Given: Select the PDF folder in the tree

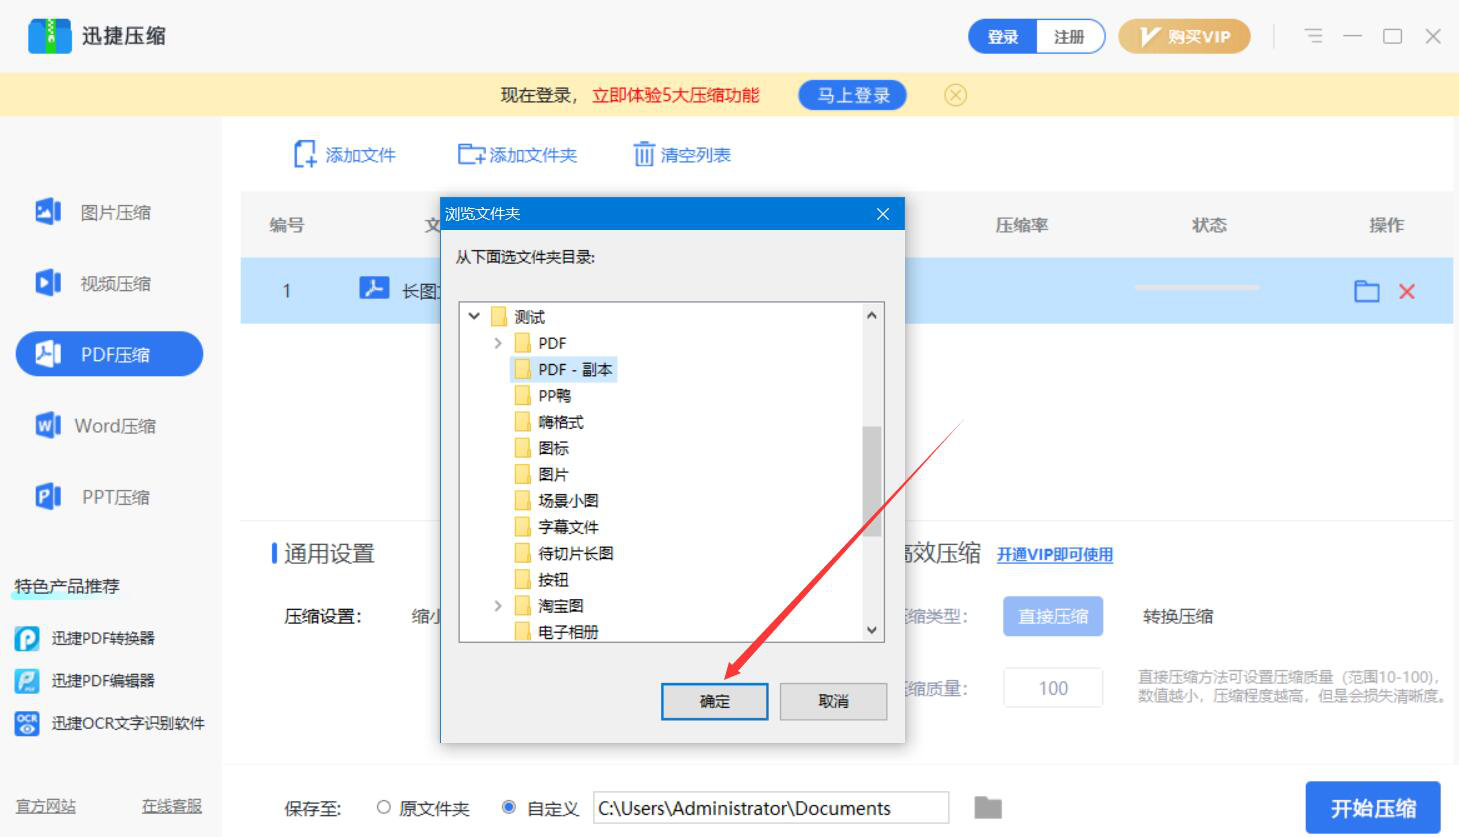Looking at the screenshot, I should [540, 343].
